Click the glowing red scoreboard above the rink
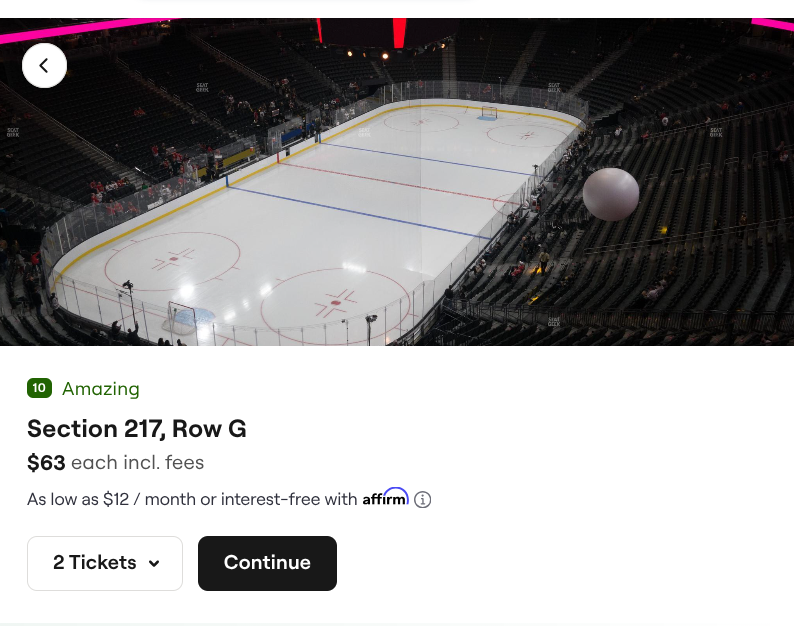Image resolution: width=794 pixels, height=626 pixels. 400,32
